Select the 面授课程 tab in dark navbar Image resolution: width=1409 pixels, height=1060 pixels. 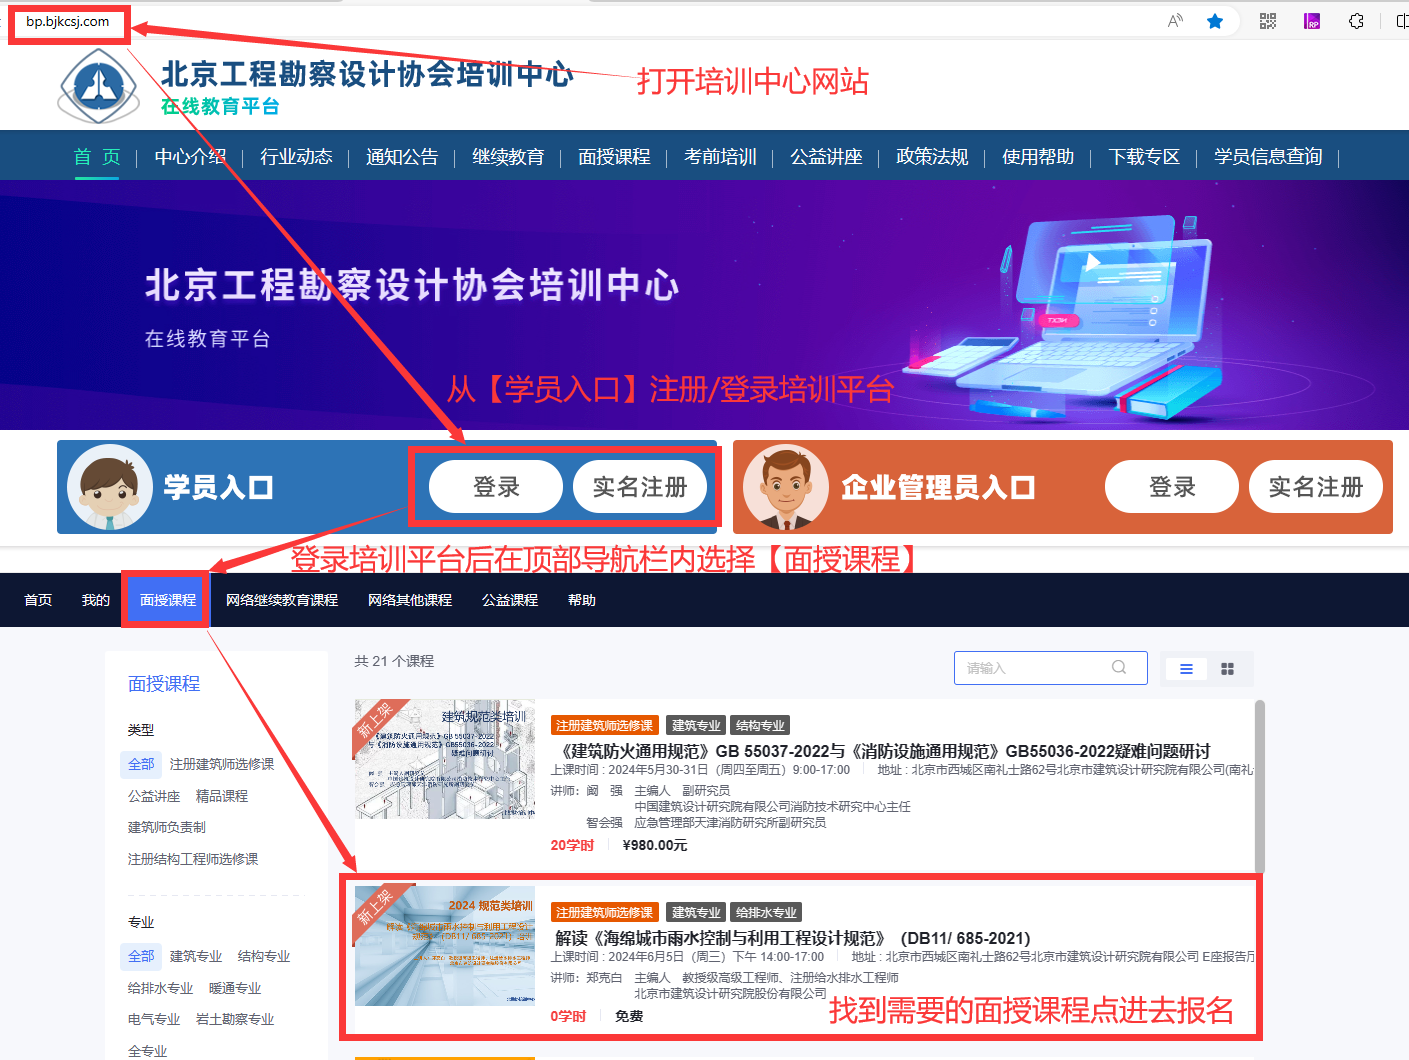click(x=168, y=600)
